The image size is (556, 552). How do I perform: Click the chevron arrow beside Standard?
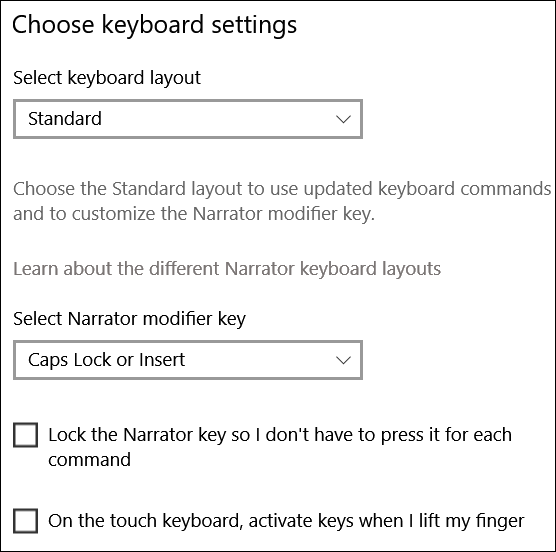[x=343, y=119]
